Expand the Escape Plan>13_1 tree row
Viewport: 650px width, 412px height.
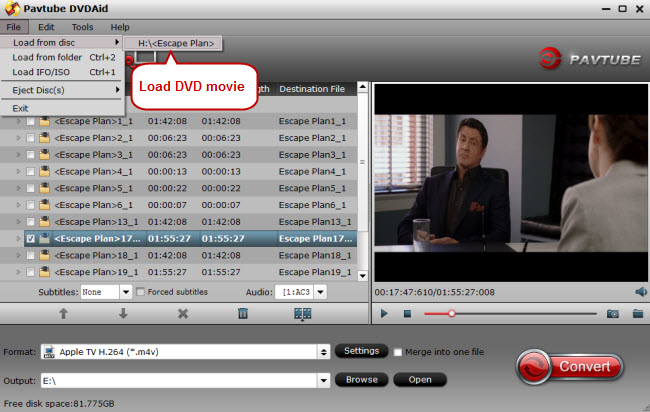click(x=18, y=222)
